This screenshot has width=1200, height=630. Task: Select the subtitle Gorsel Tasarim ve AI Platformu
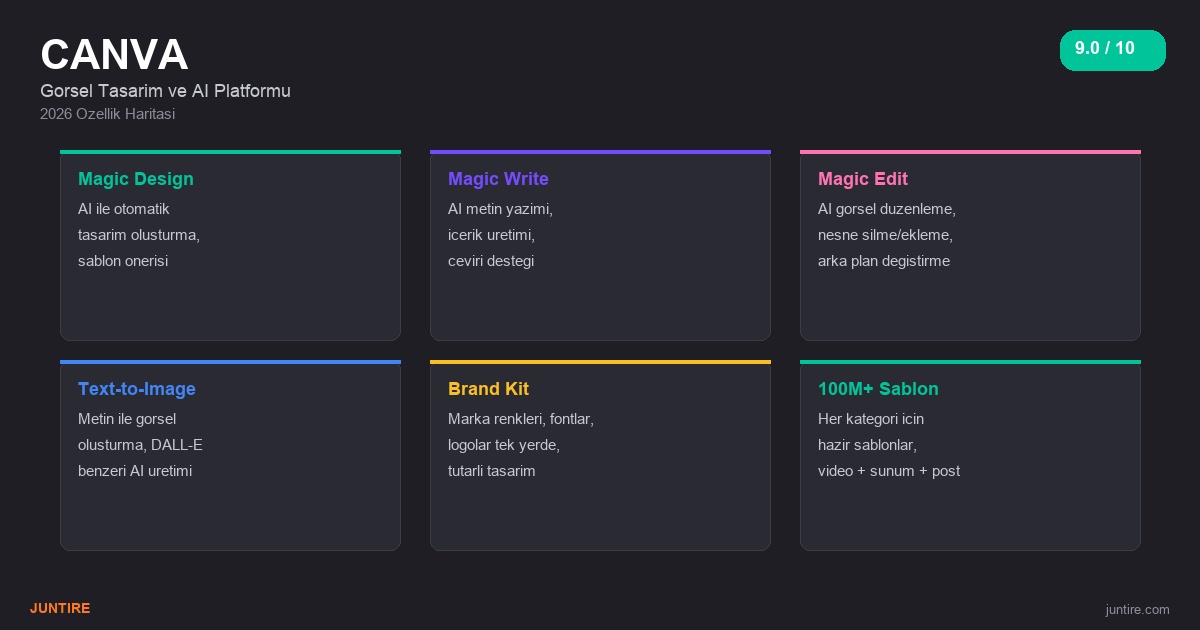click(165, 91)
